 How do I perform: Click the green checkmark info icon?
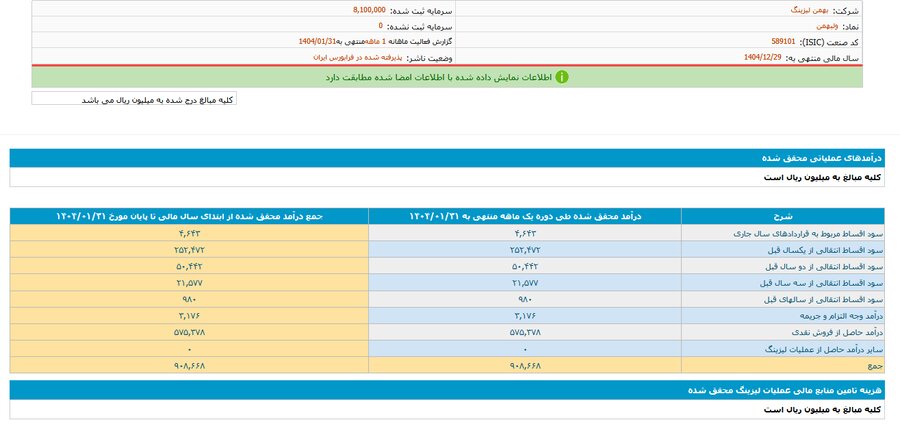(562, 76)
